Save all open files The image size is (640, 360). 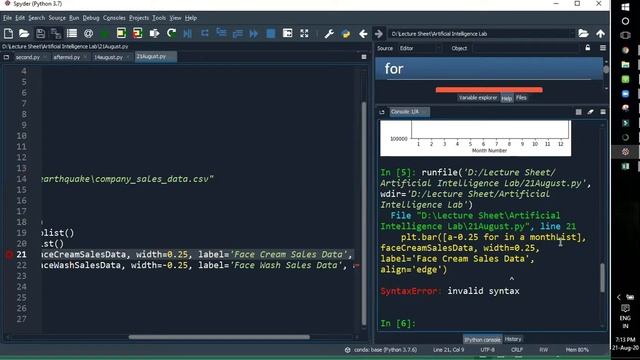(56, 33)
